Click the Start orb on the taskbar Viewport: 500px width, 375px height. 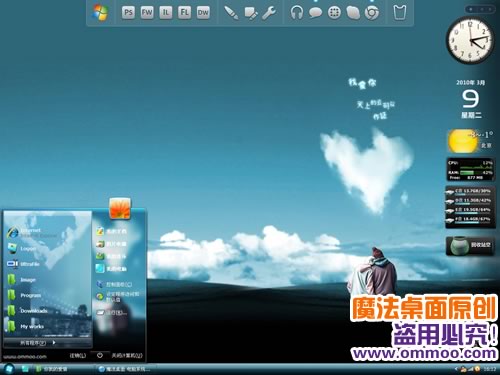9,369
